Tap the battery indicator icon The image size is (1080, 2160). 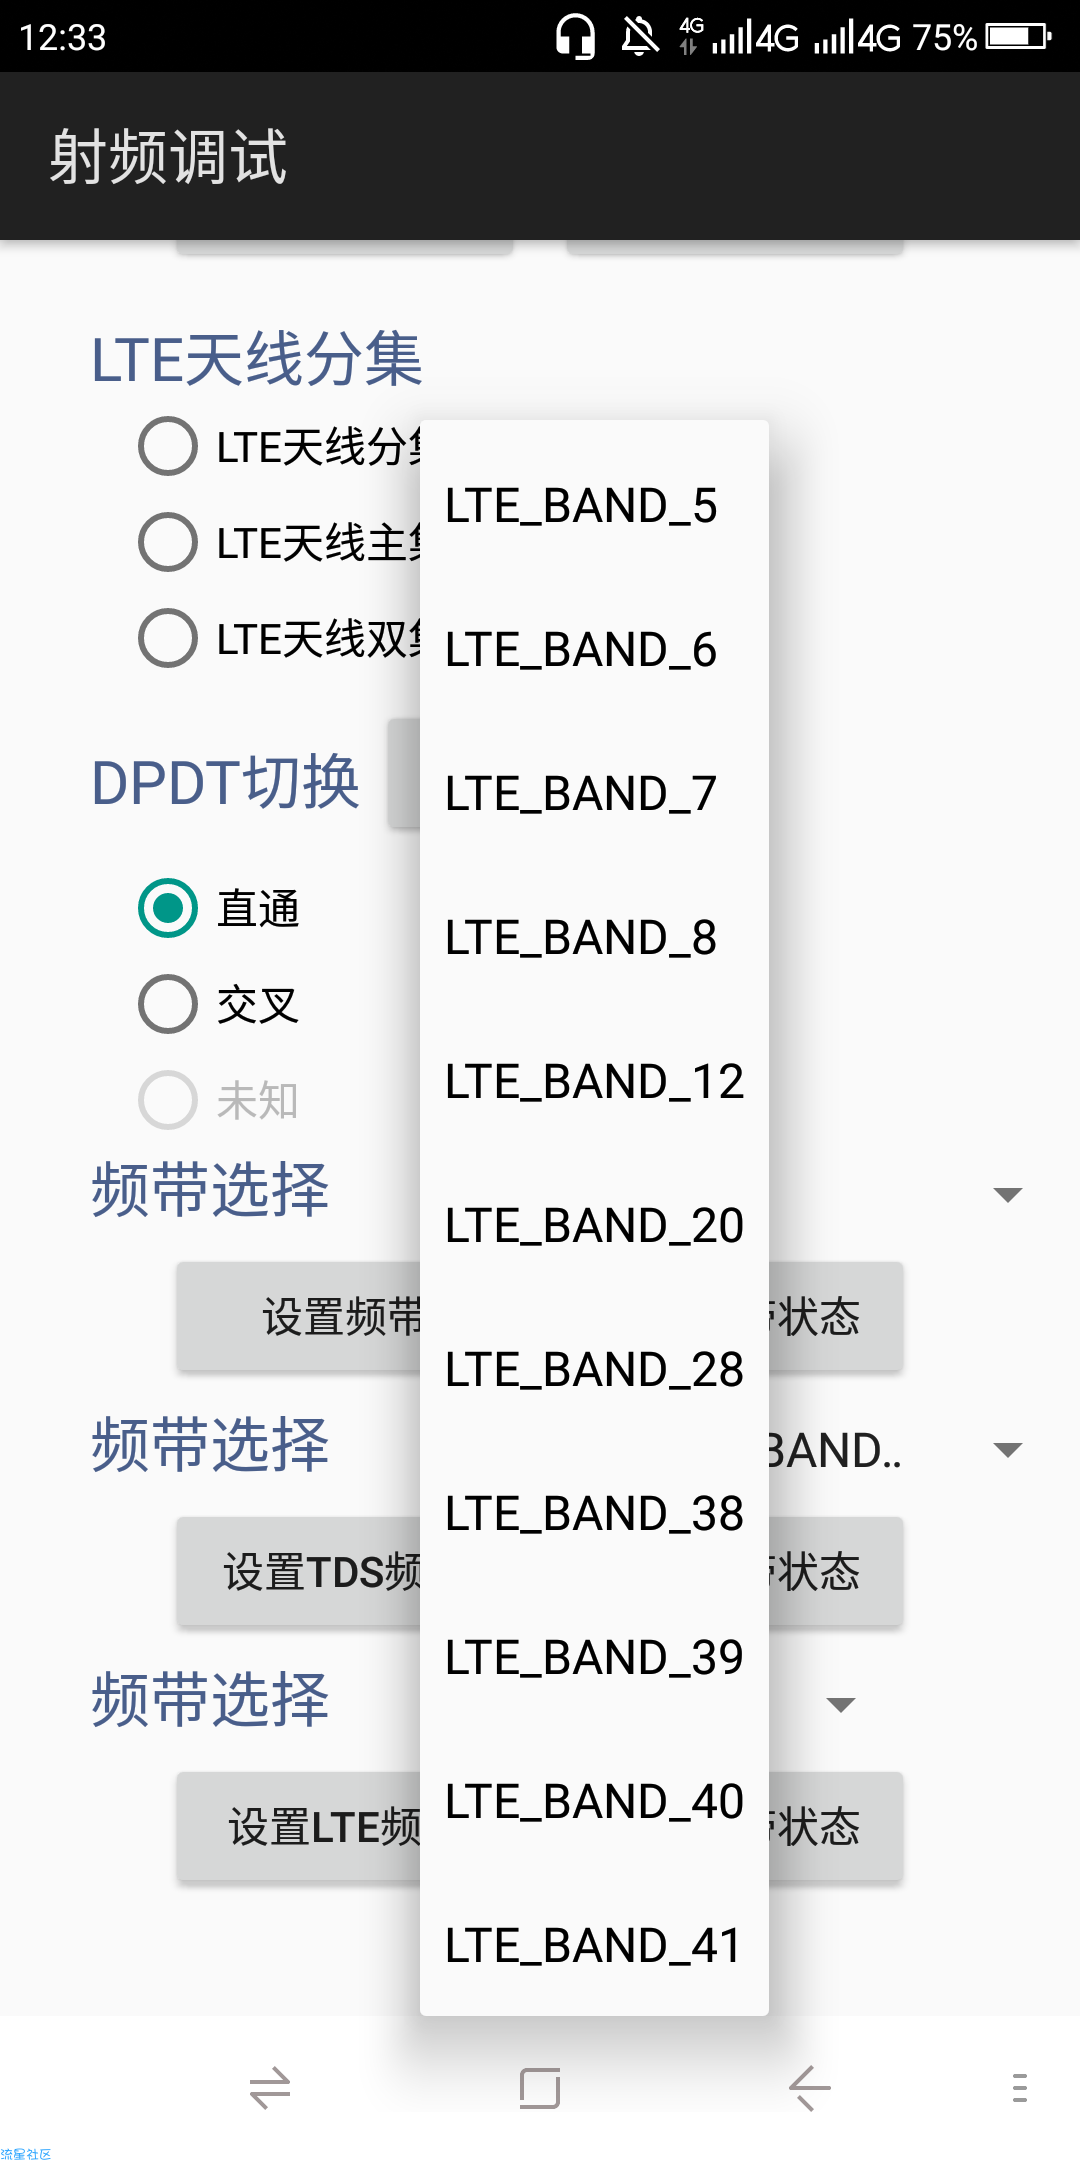(x=1018, y=37)
